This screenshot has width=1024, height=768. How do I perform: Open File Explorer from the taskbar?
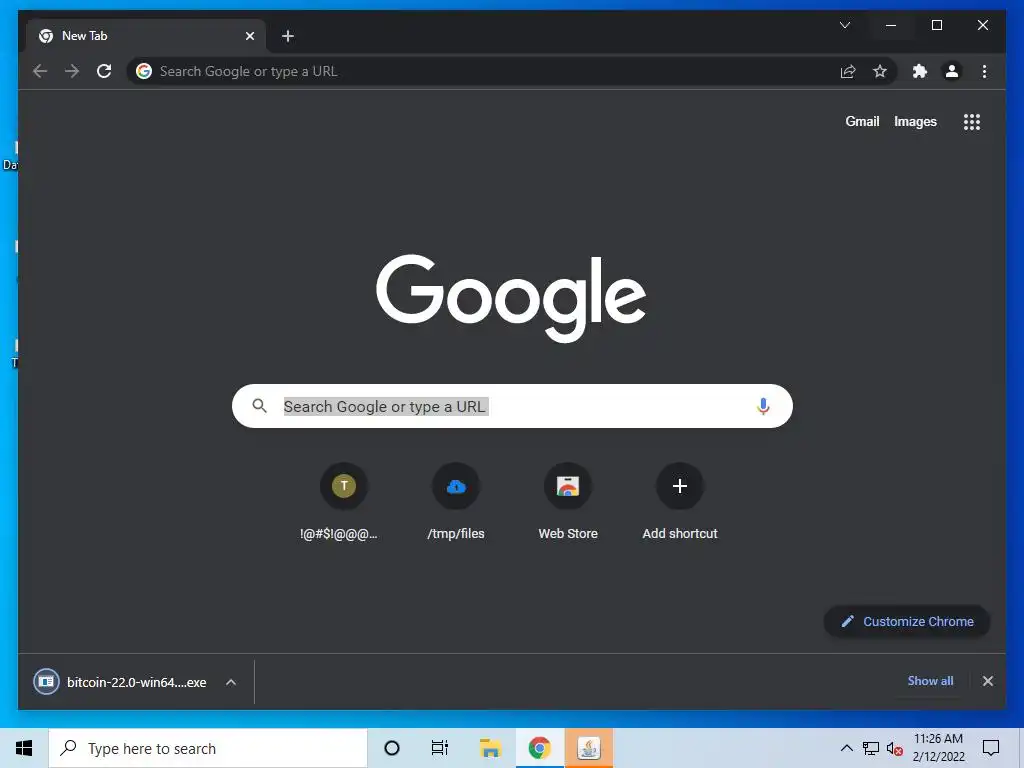coord(490,748)
